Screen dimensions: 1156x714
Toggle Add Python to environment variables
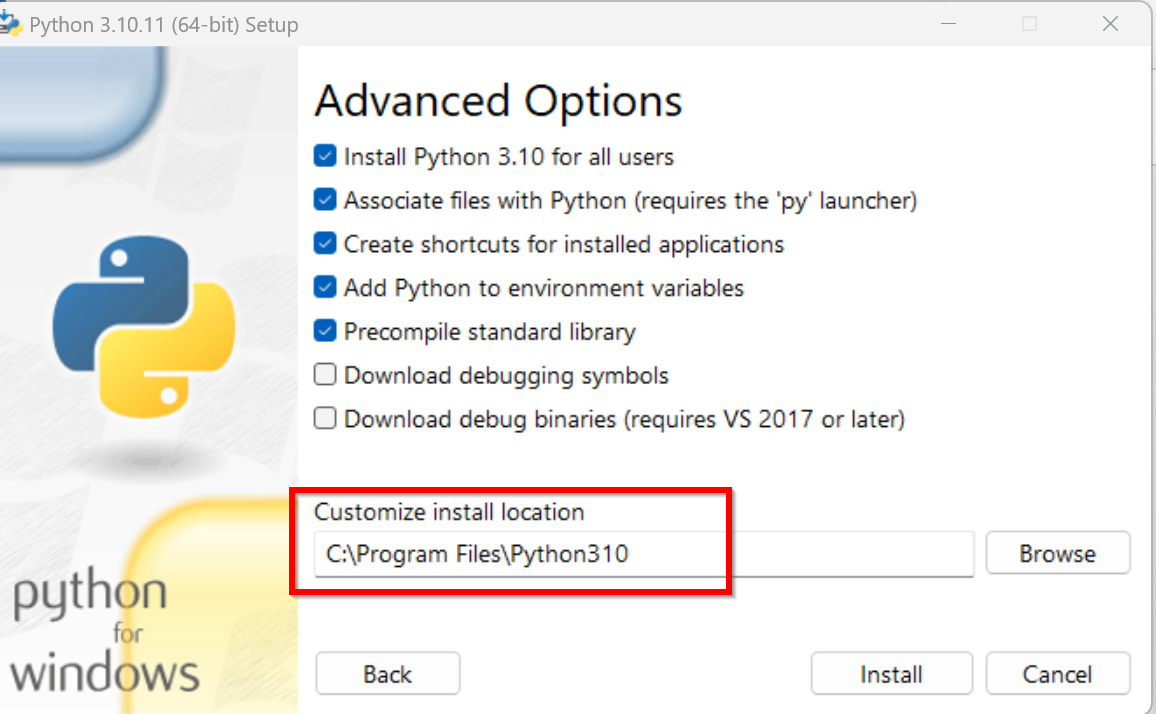325,287
